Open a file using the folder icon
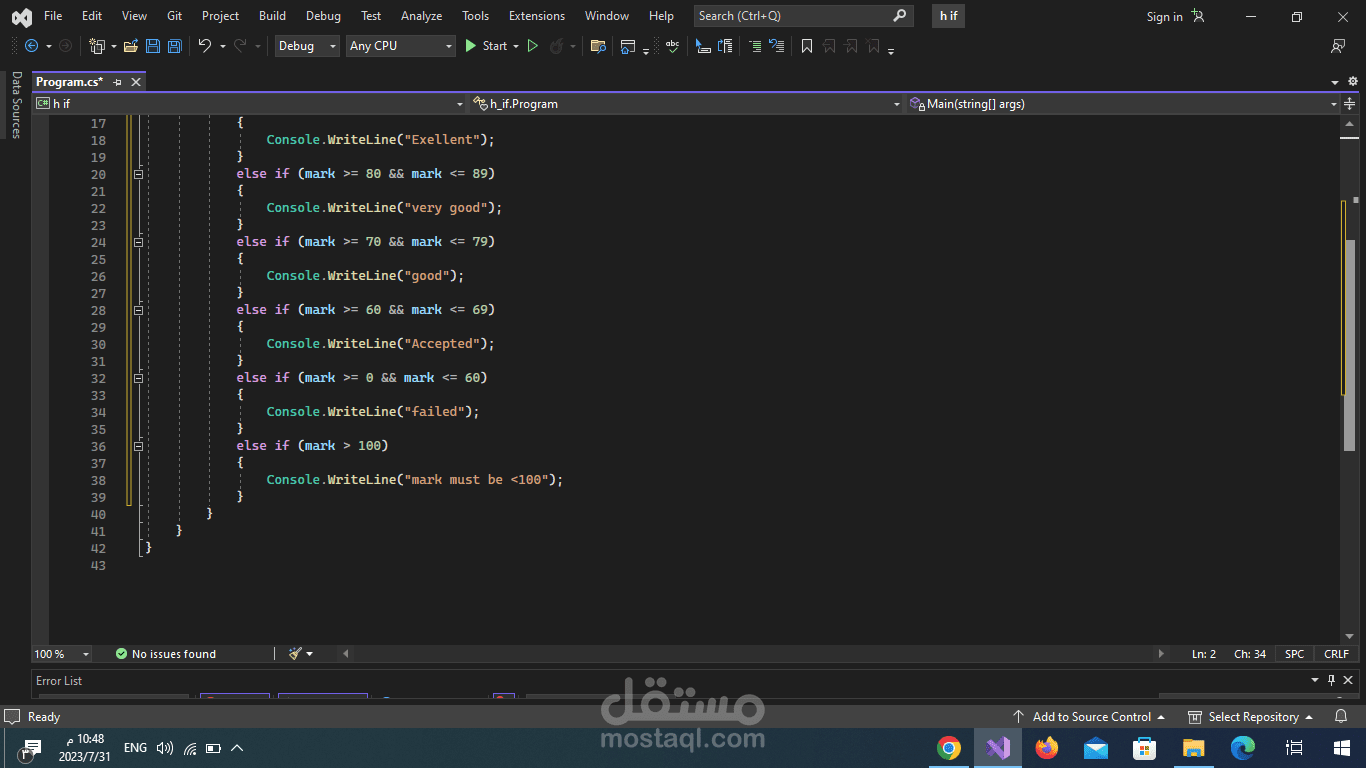Viewport: 1366px width, 768px height. [x=130, y=46]
